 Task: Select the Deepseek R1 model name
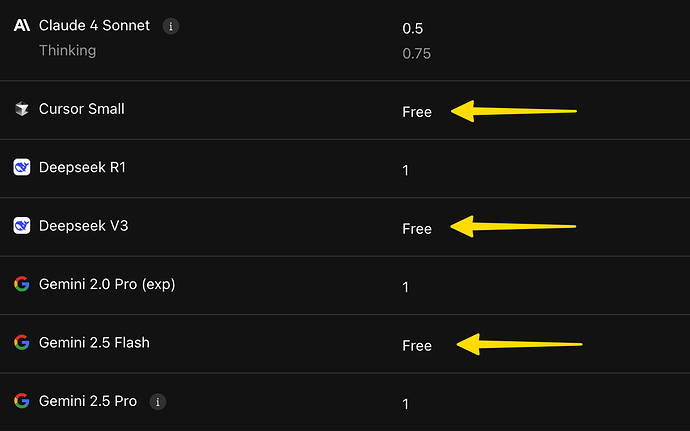(82, 167)
